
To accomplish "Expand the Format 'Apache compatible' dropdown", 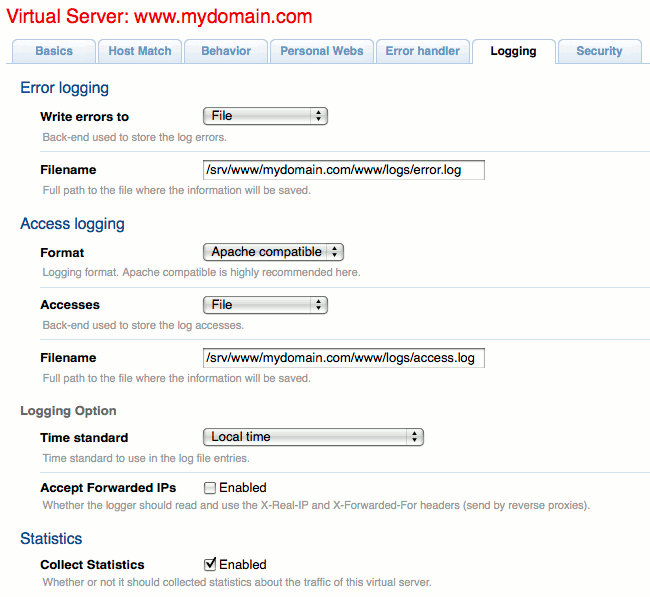I will click(x=273, y=252).
